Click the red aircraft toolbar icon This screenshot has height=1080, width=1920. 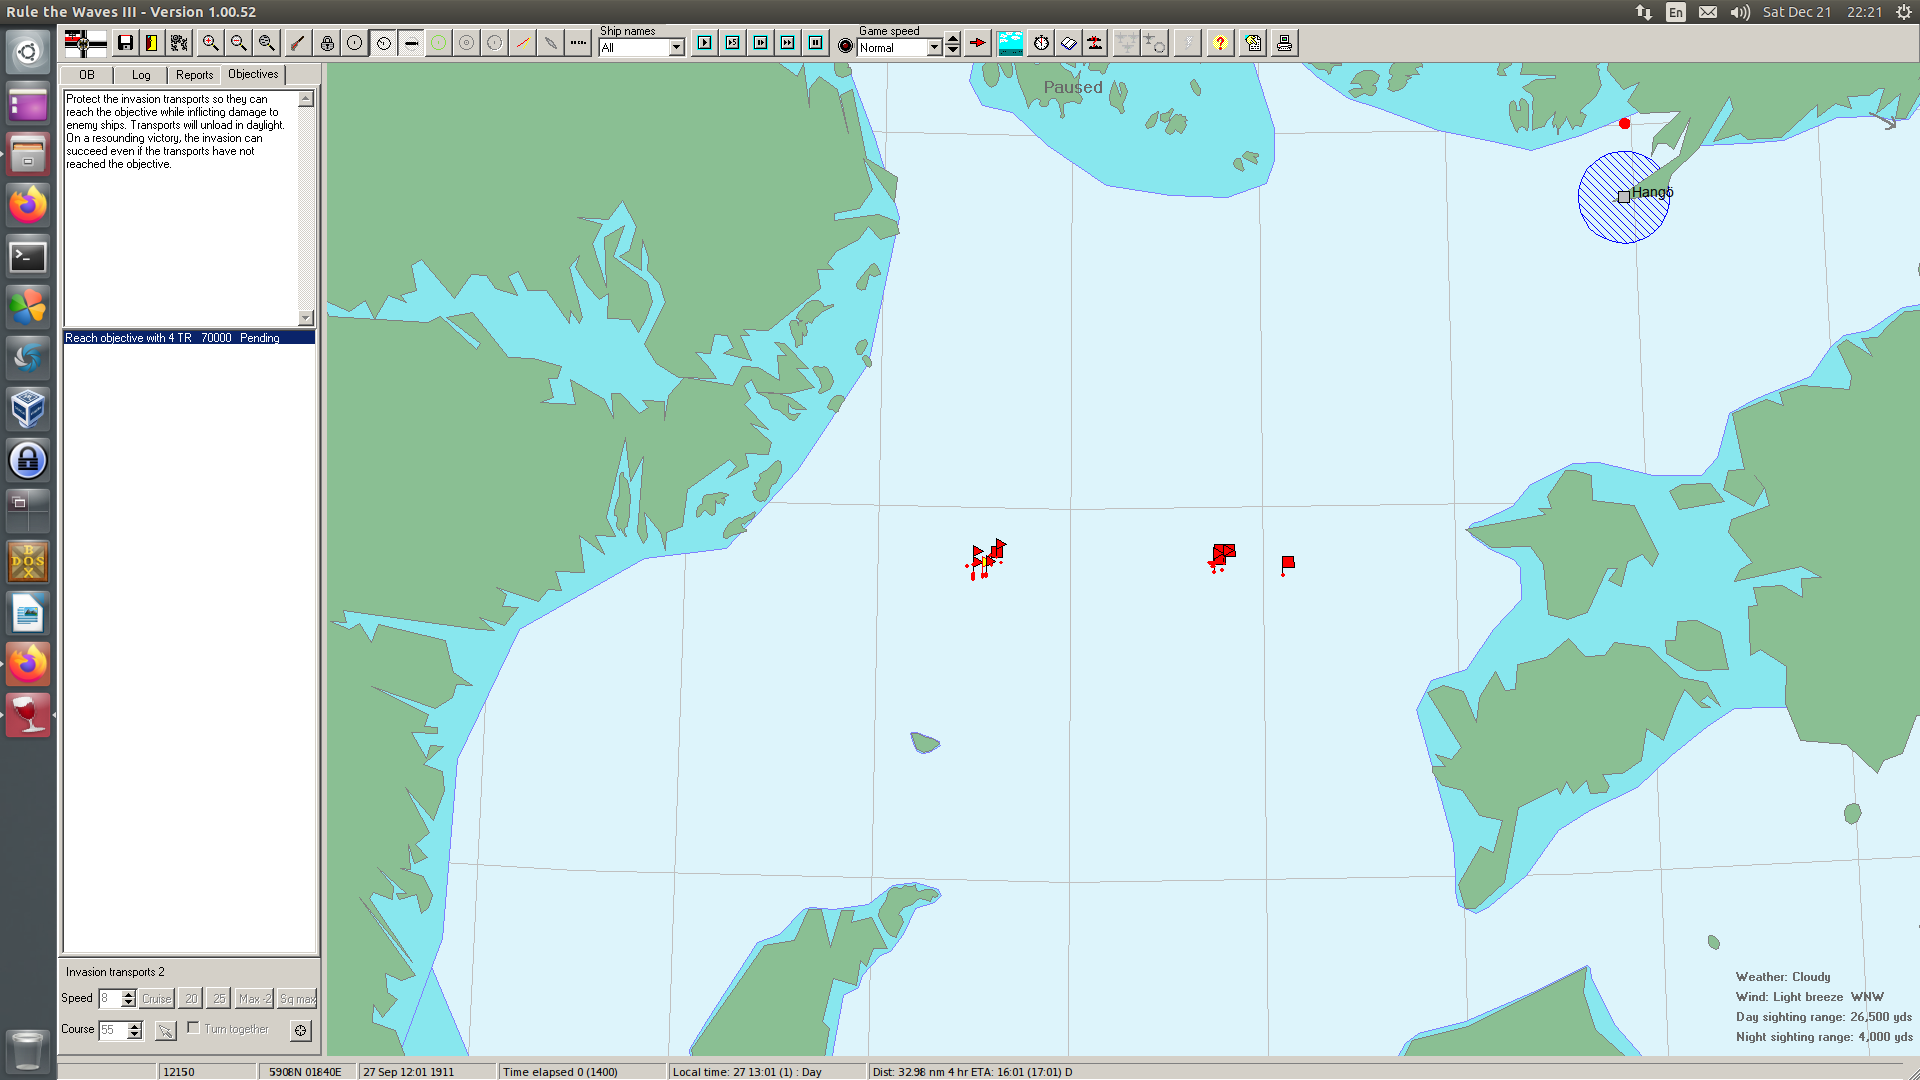click(1095, 43)
